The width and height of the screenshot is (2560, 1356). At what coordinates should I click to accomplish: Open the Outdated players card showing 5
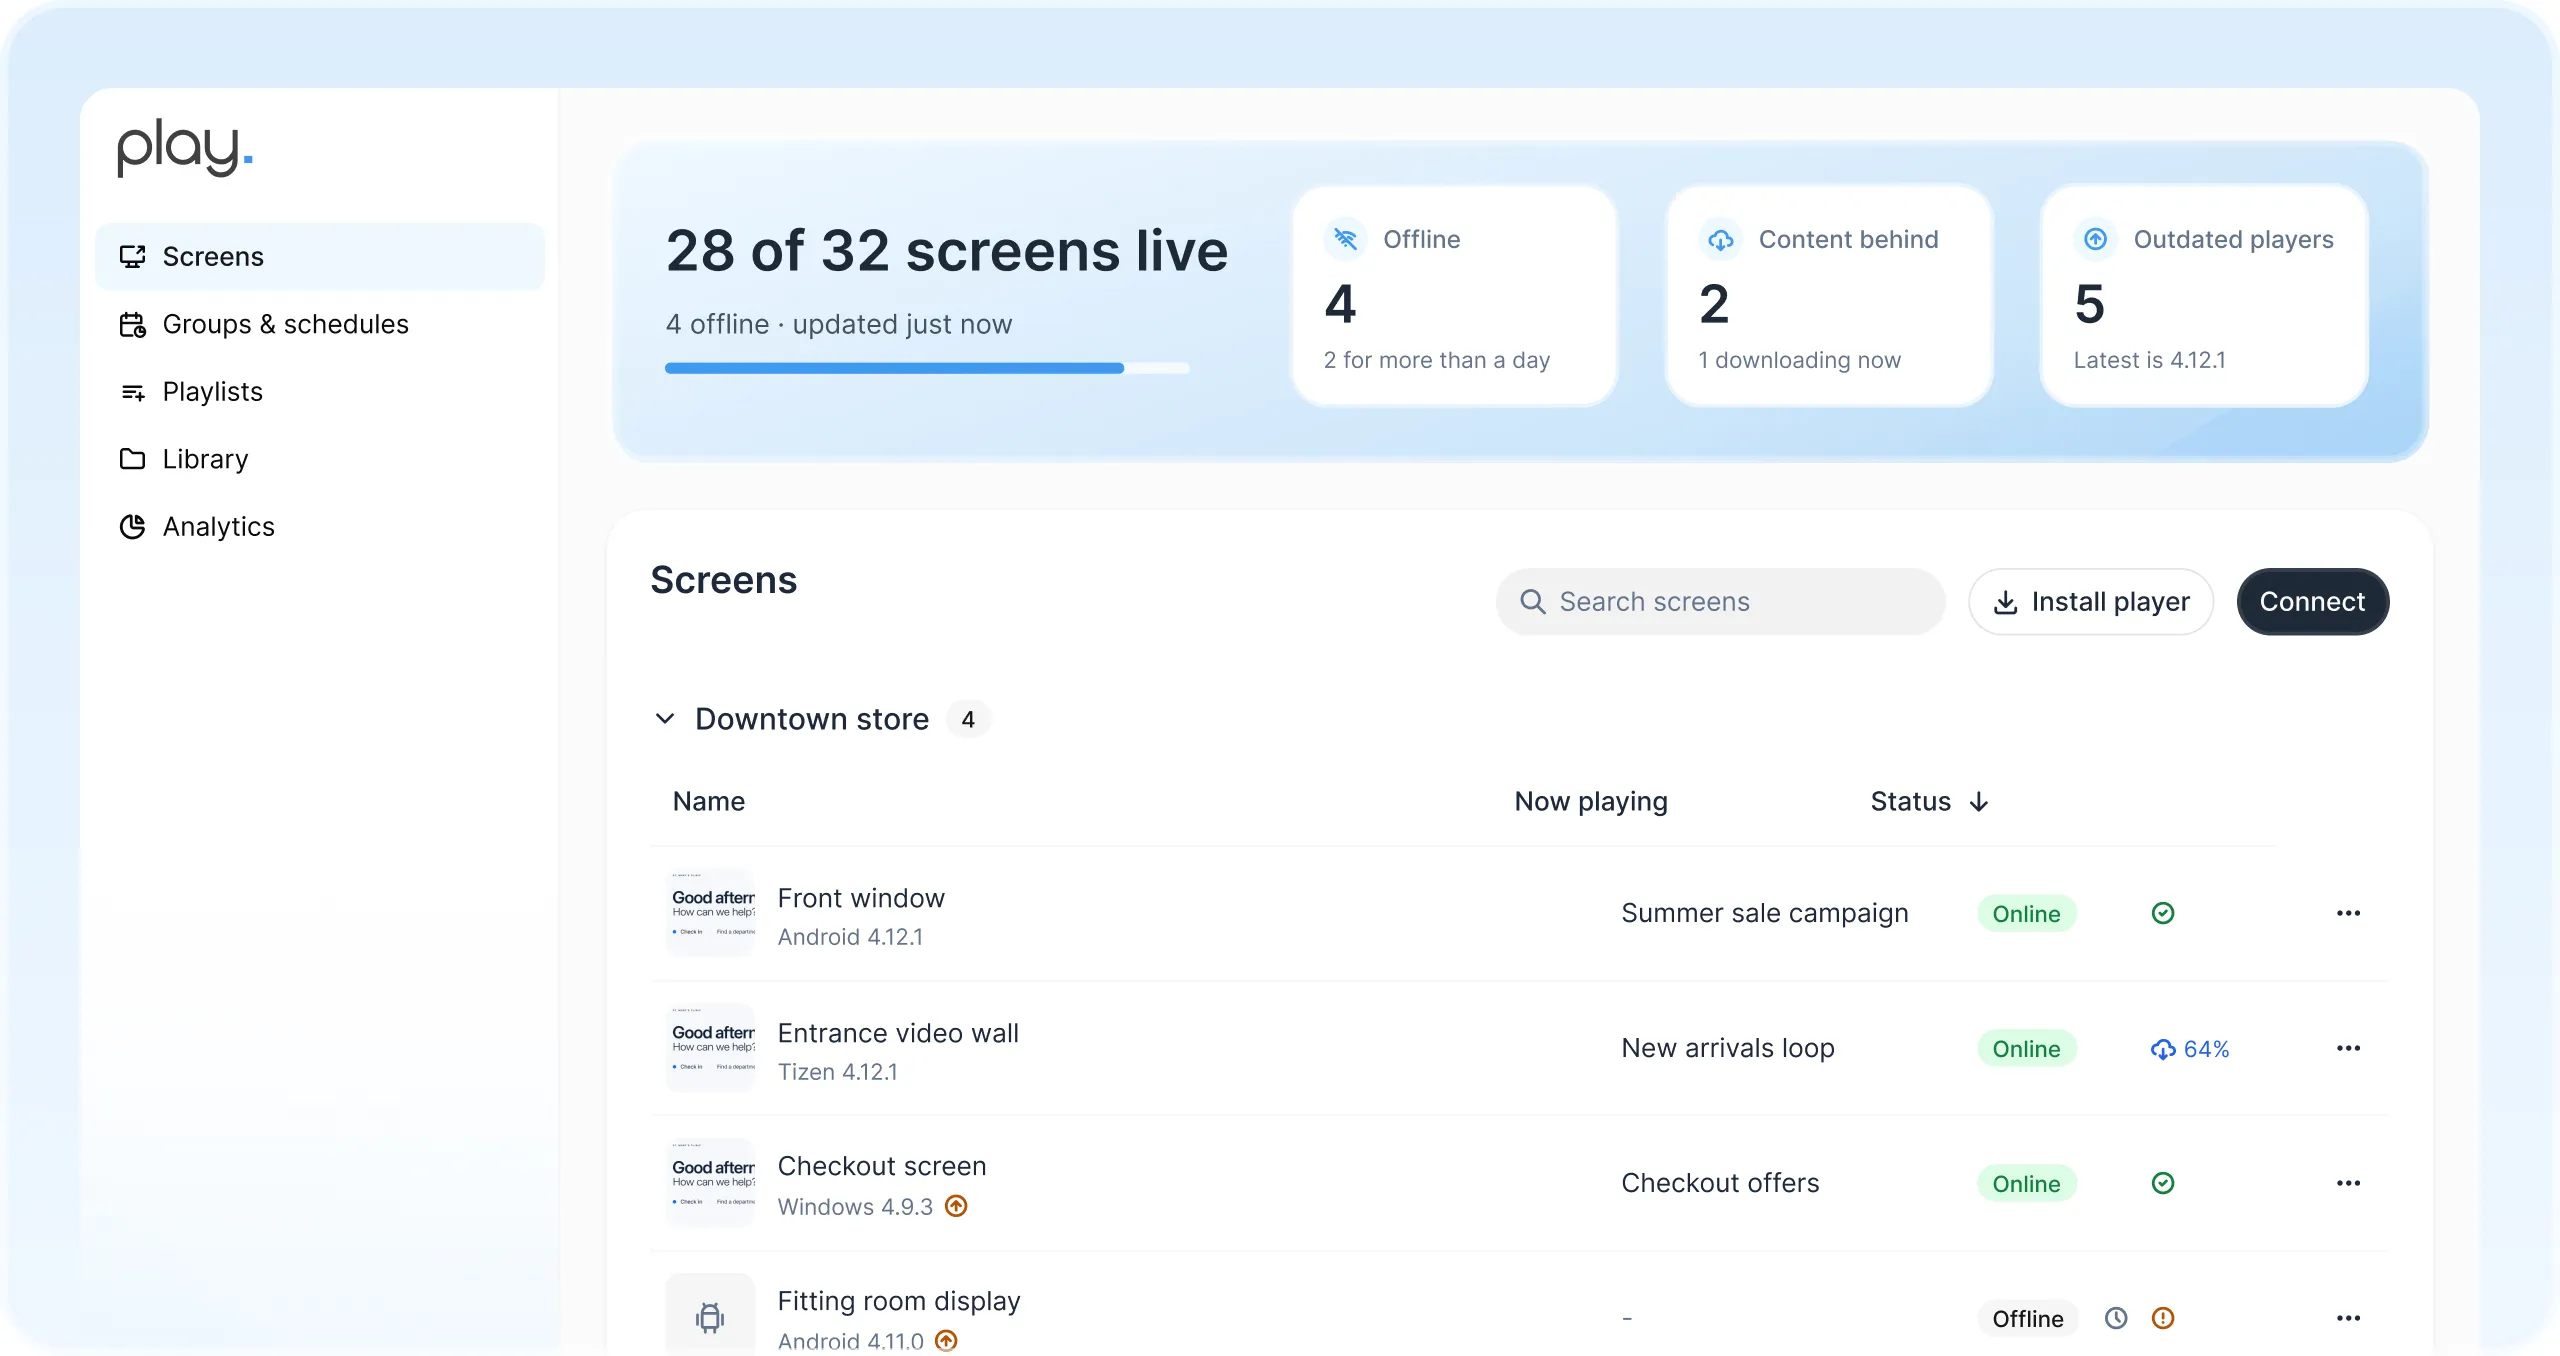(x=2204, y=296)
